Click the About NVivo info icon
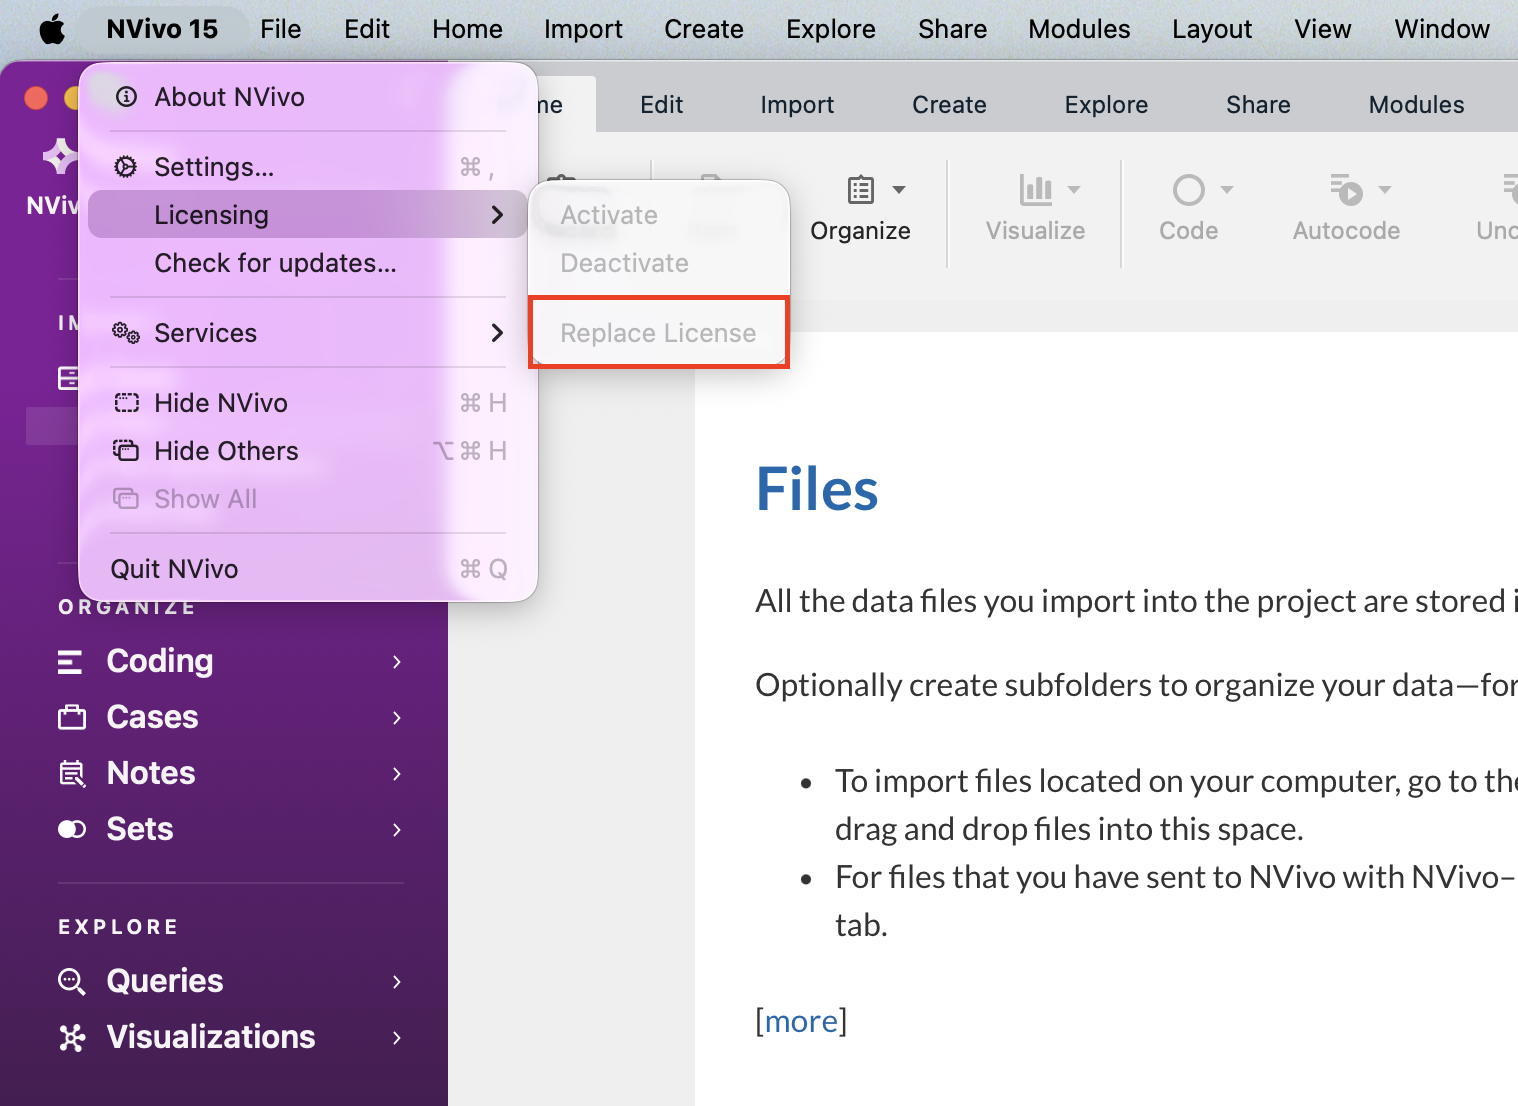This screenshot has width=1518, height=1106. click(126, 97)
